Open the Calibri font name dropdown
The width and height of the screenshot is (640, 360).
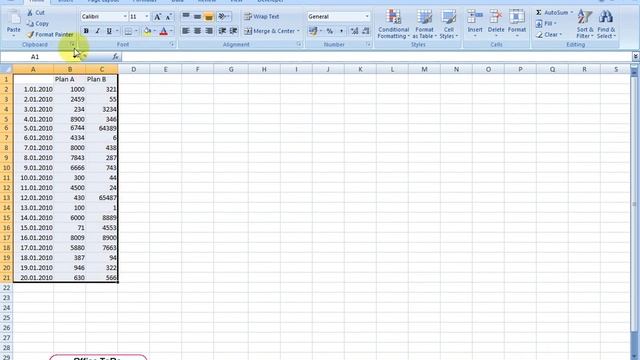point(125,17)
